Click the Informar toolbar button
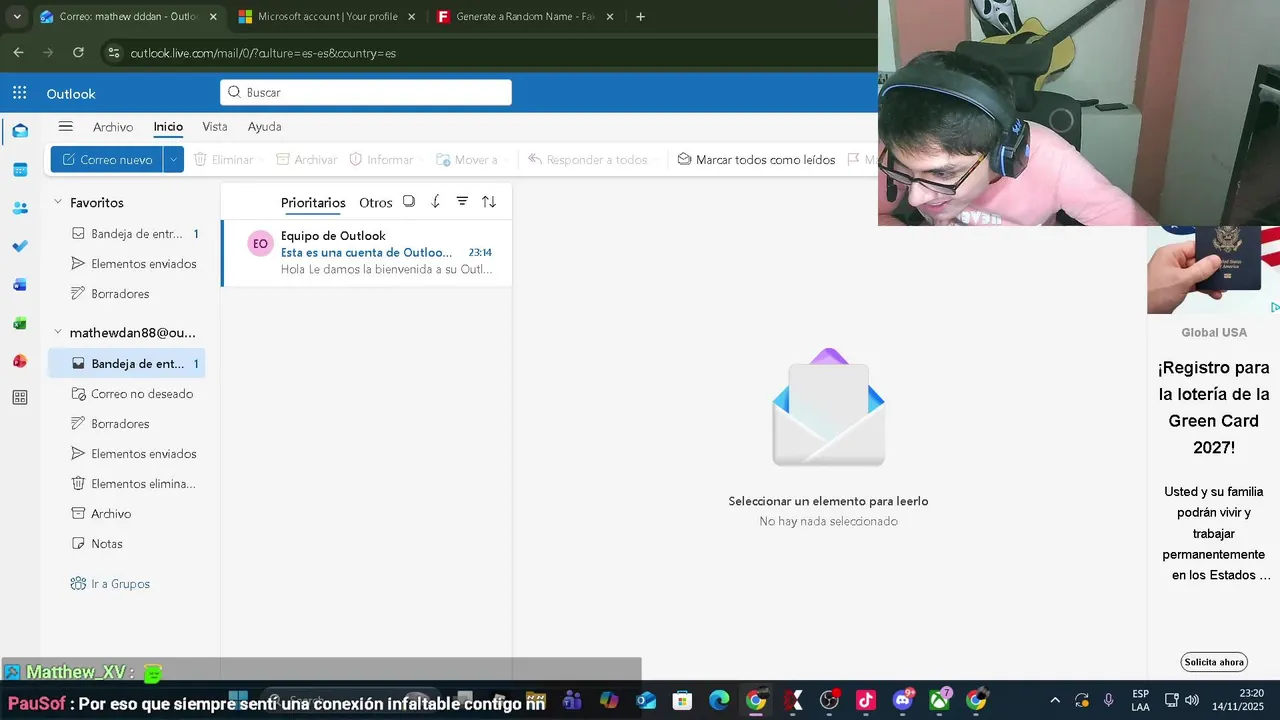This screenshot has height=720, width=1280. pyautogui.click(x=381, y=160)
